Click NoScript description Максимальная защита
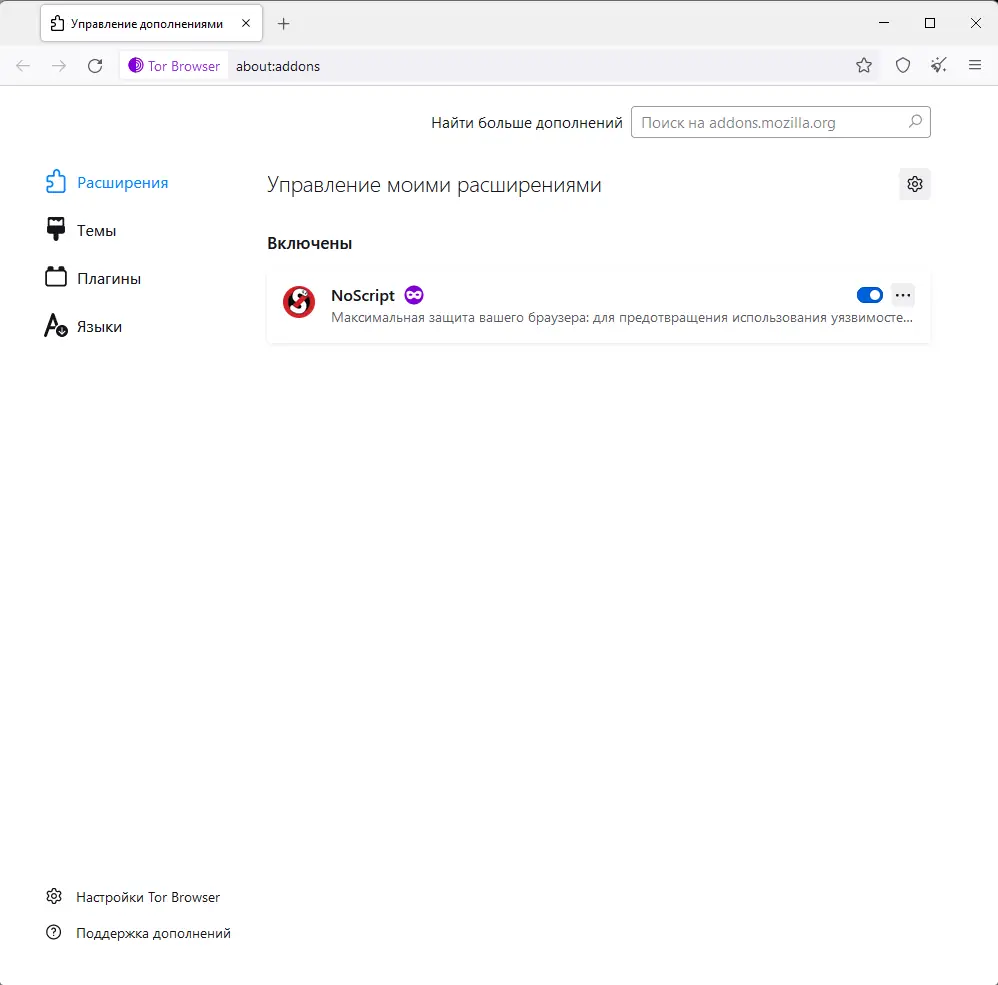 (622, 318)
